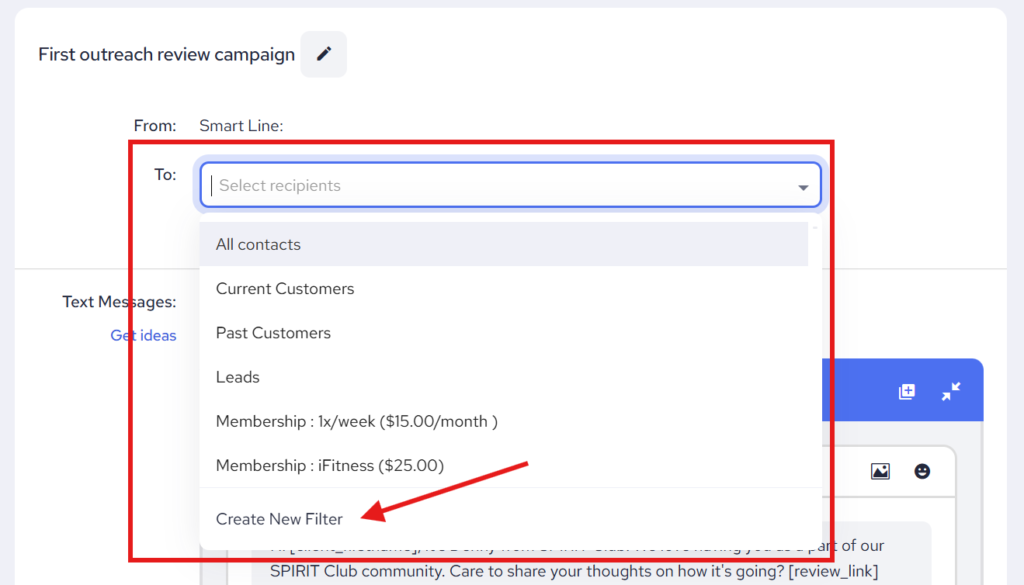Click the Smart Line sender value
Image resolution: width=1024 pixels, height=585 pixels.
point(241,126)
